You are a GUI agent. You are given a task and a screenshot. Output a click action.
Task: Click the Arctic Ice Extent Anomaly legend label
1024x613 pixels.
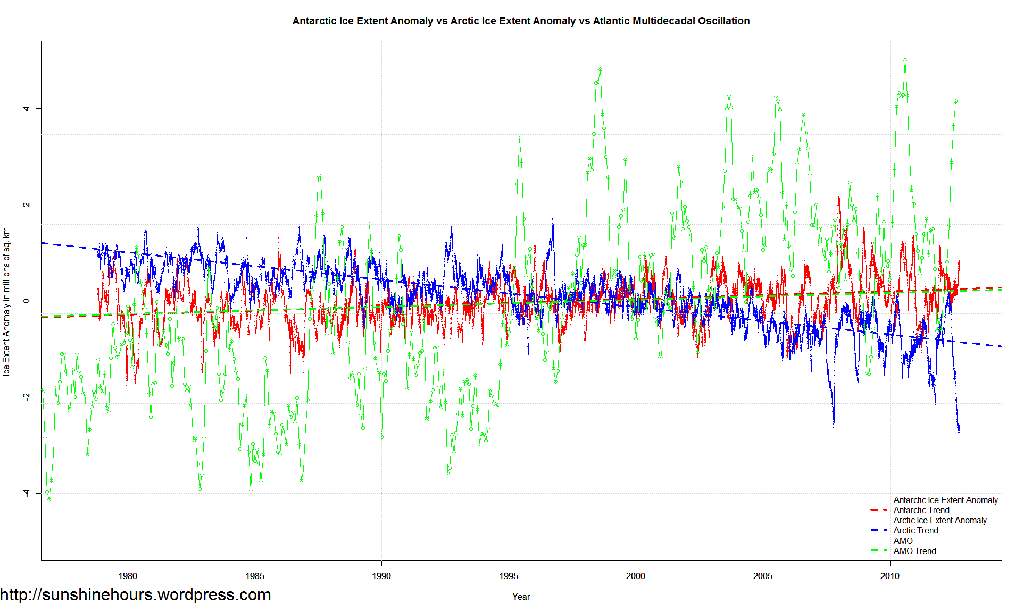pos(940,520)
